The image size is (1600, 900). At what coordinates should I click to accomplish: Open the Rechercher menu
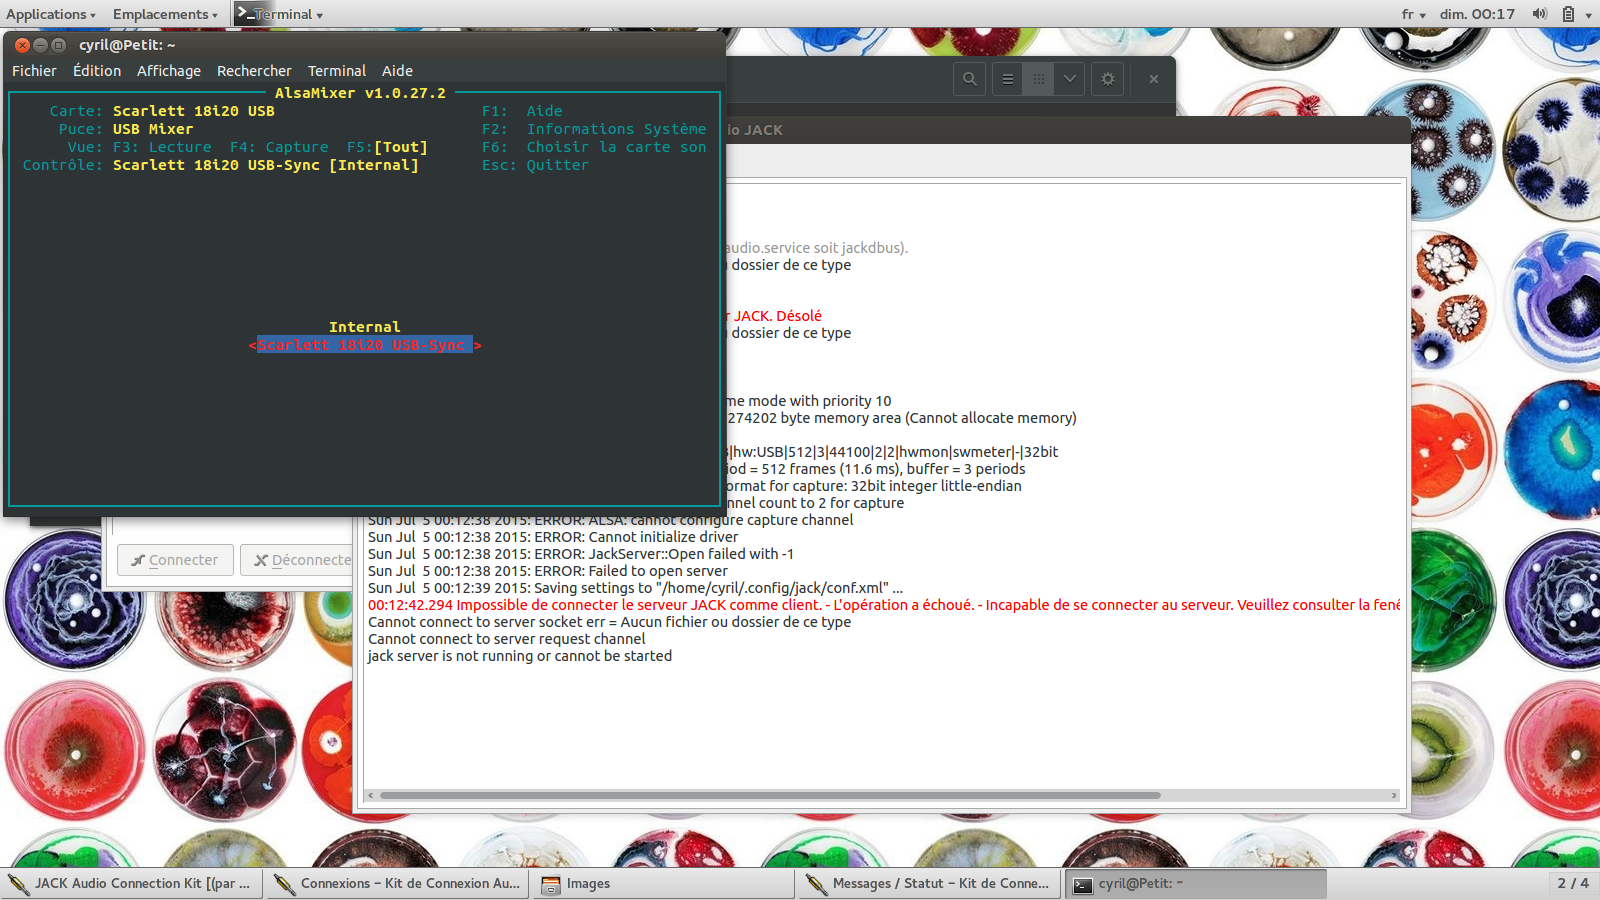(254, 71)
